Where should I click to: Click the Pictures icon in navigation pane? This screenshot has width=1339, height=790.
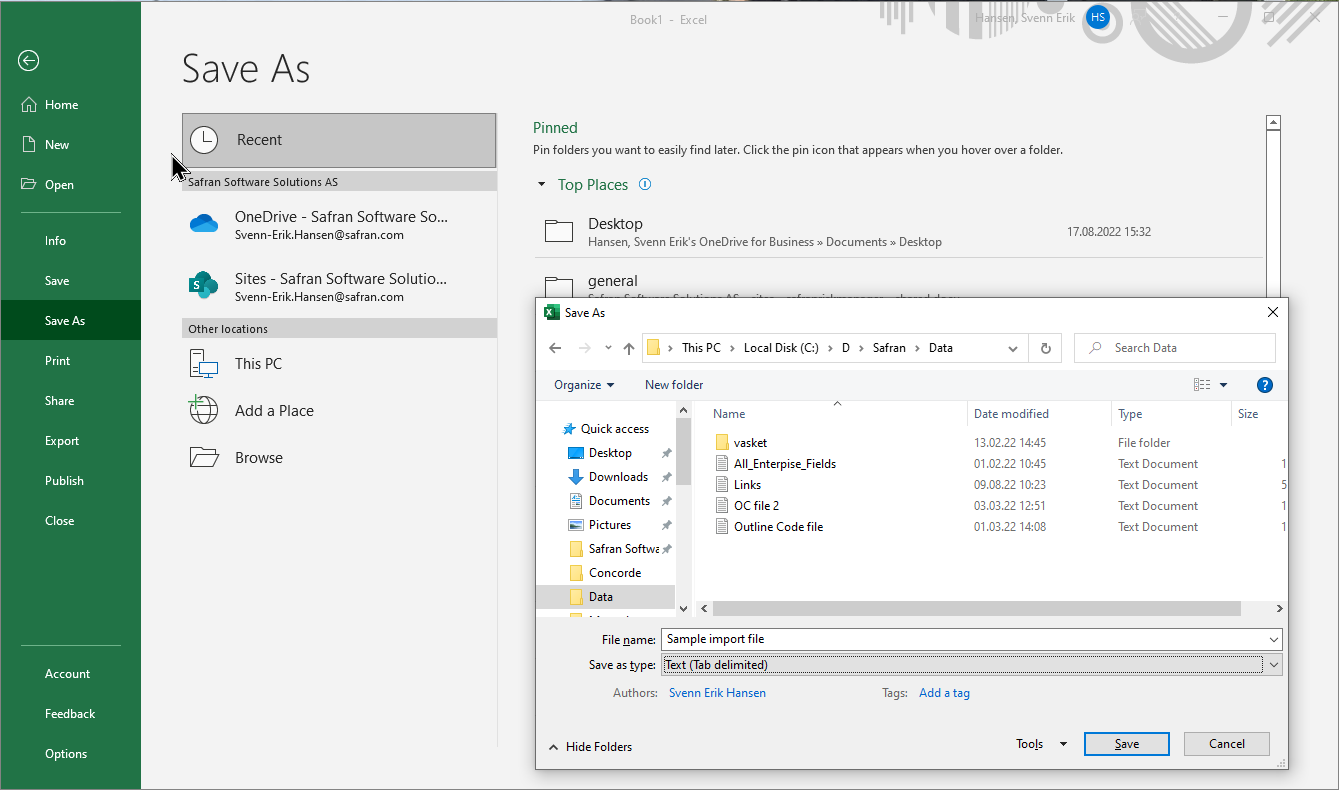pos(576,525)
